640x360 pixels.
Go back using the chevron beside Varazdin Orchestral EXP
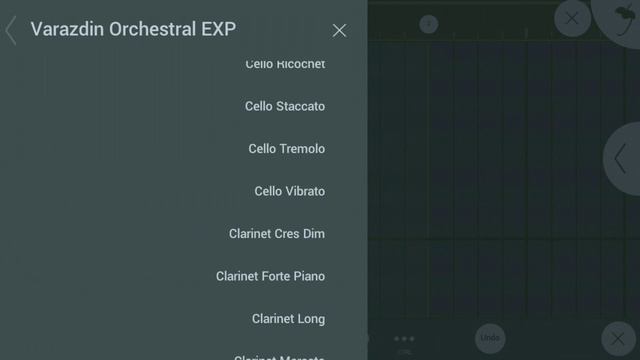11,30
